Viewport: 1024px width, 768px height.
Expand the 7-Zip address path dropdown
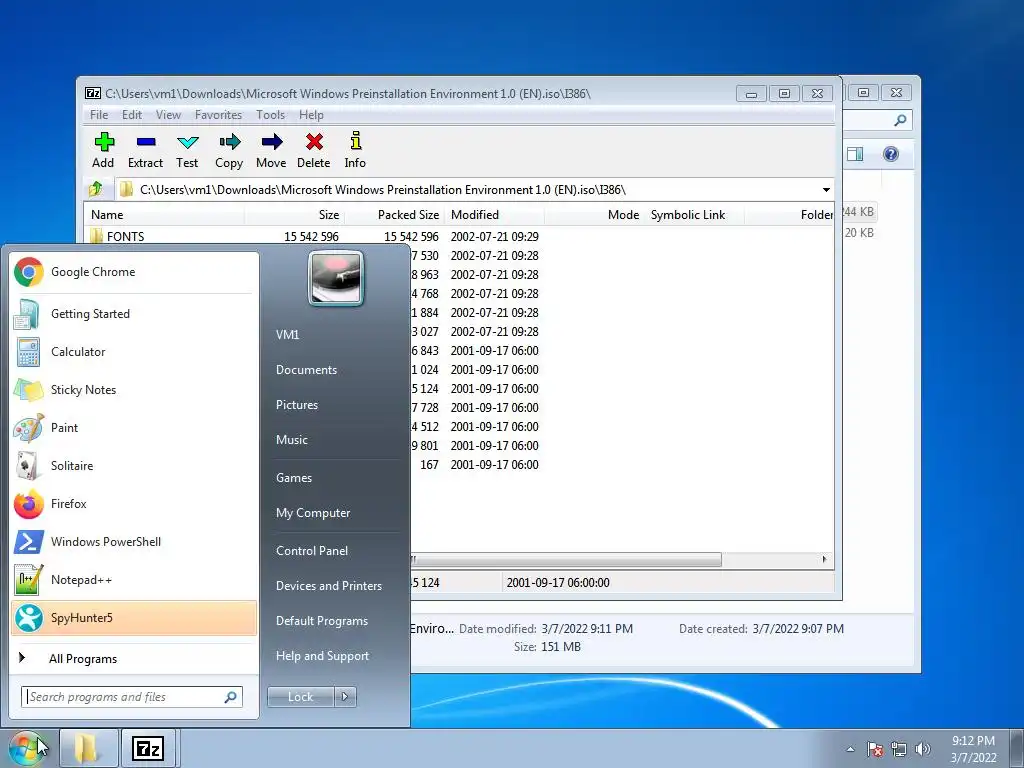pos(826,190)
